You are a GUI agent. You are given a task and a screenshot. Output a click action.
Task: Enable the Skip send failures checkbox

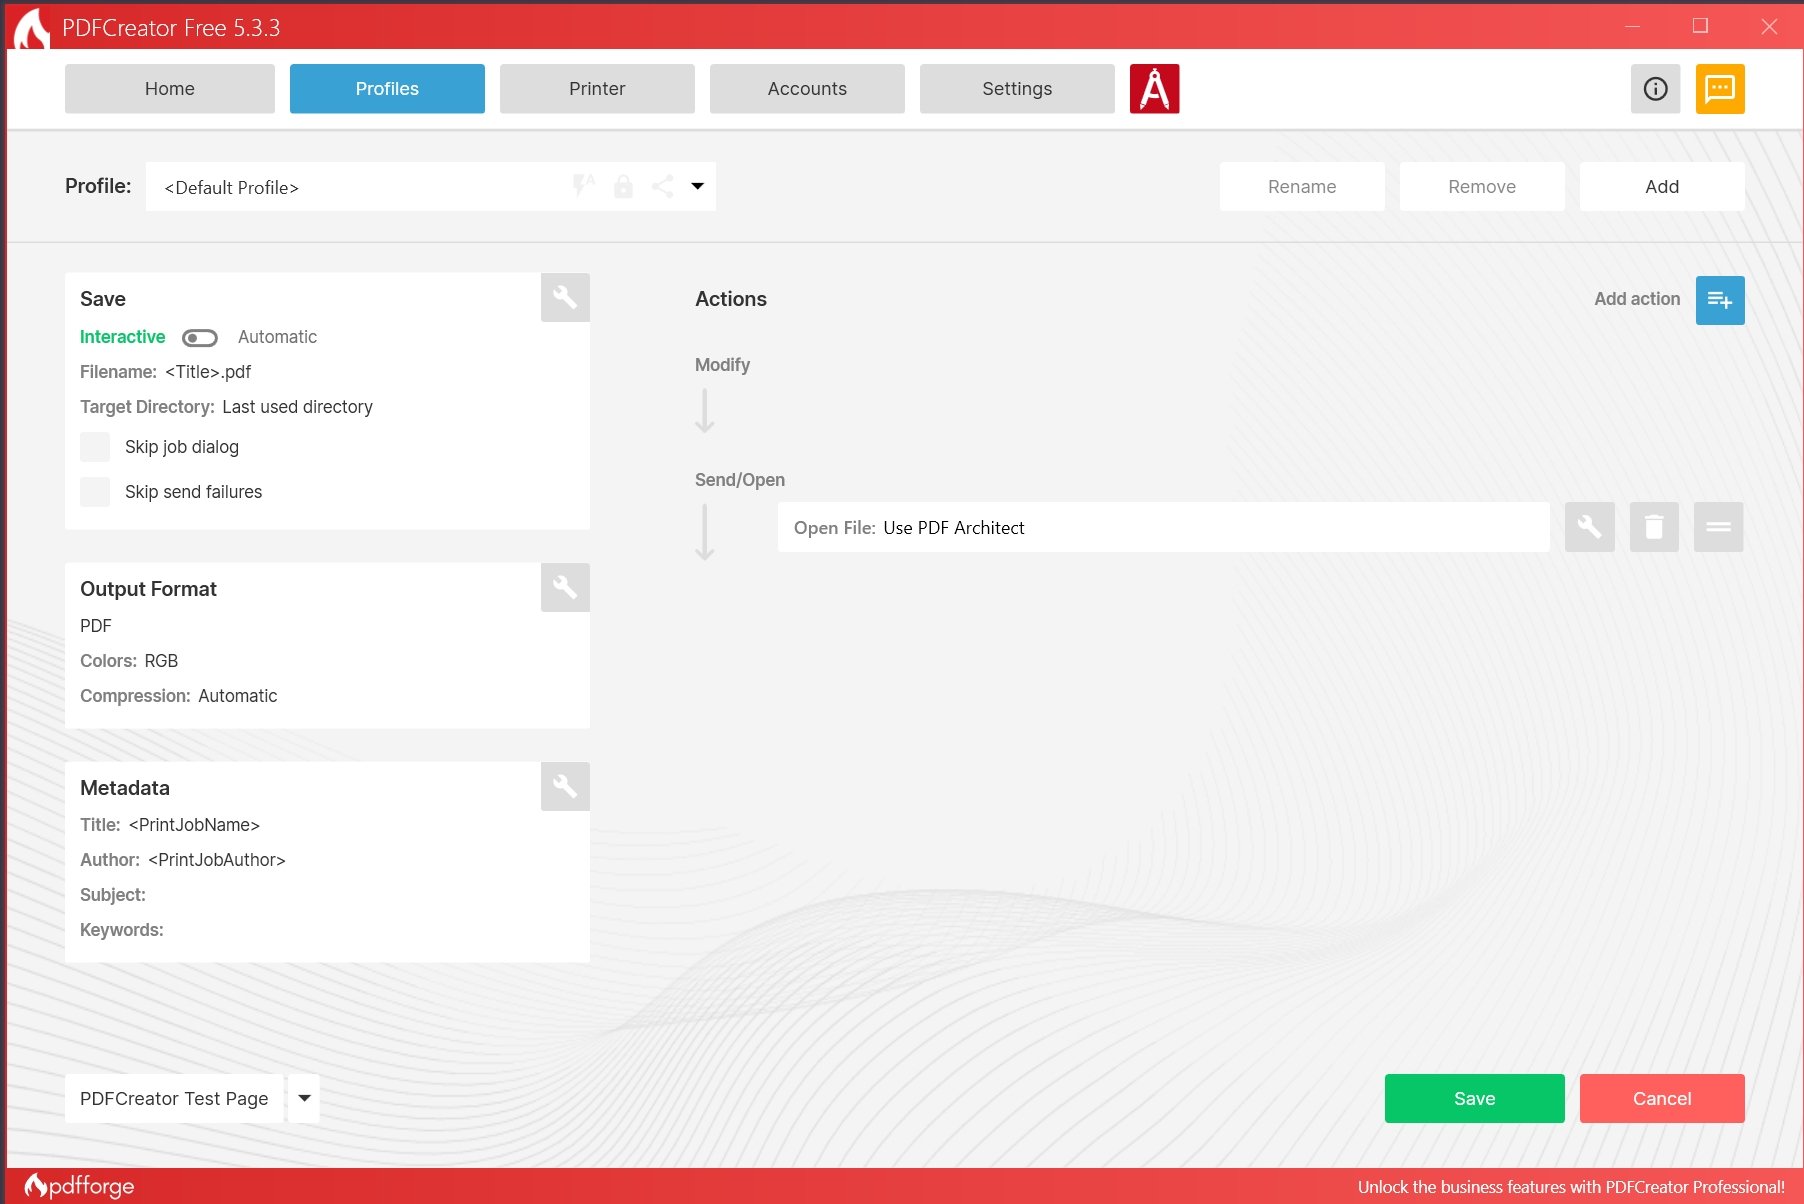point(95,492)
